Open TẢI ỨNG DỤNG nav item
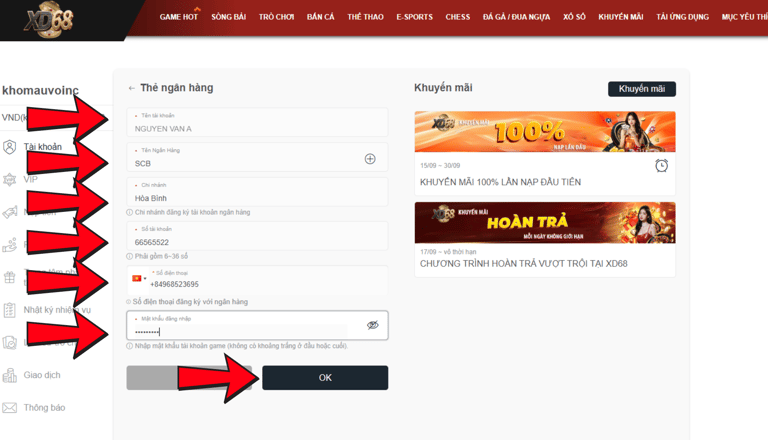 pyautogui.click(x=682, y=17)
